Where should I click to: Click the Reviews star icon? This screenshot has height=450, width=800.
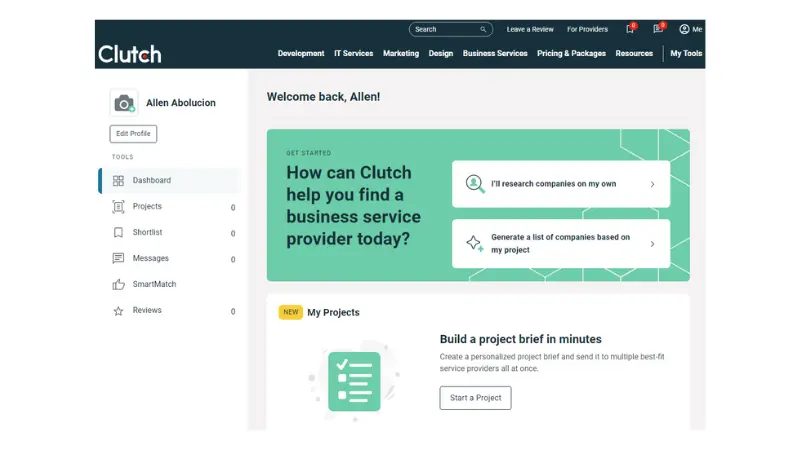(x=118, y=311)
